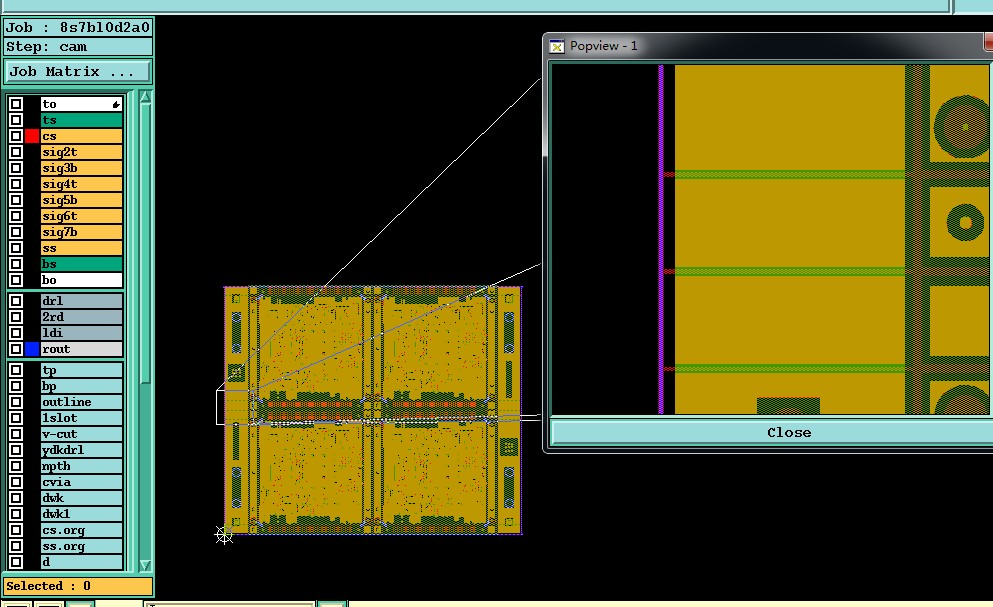Click layer list scroll up arrow
This screenshot has height=607, width=993.
[x=145, y=97]
